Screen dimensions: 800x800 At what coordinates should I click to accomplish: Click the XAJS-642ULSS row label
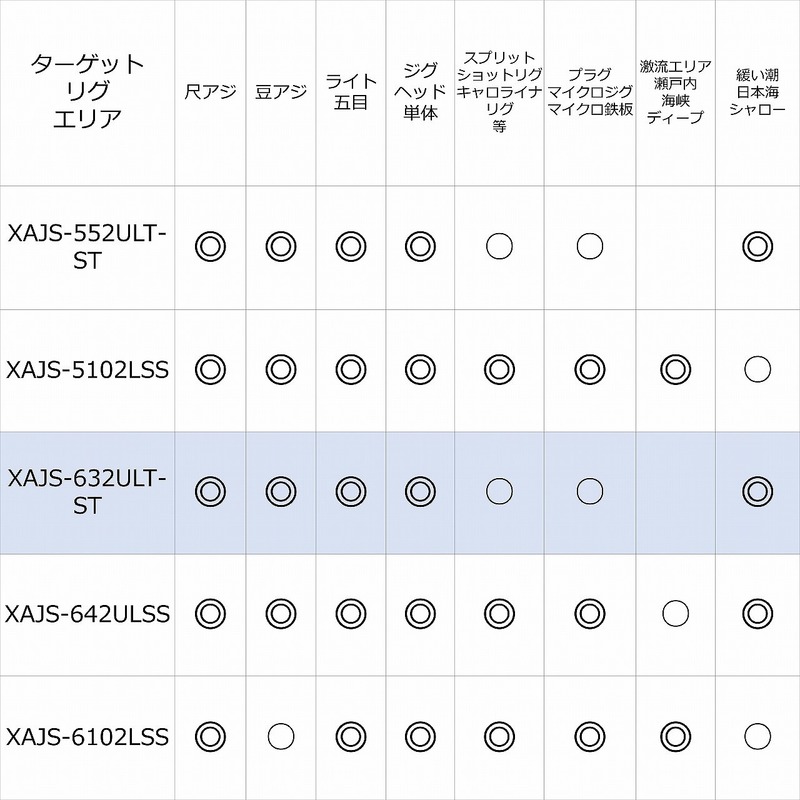(x=87, y=613)
